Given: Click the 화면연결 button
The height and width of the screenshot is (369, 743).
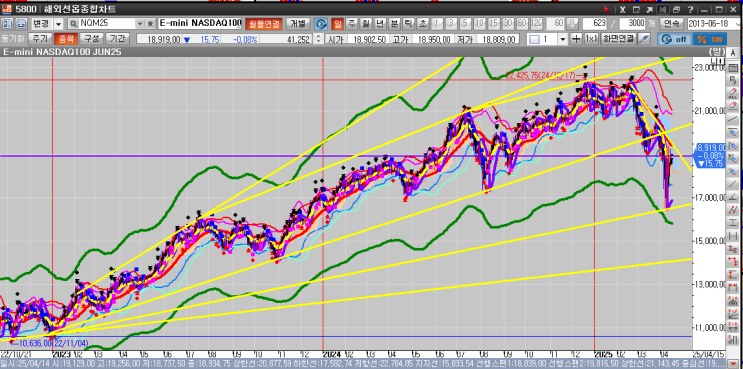Looking at the screenshot, I should pyautogui.click(x=618, y=39).
